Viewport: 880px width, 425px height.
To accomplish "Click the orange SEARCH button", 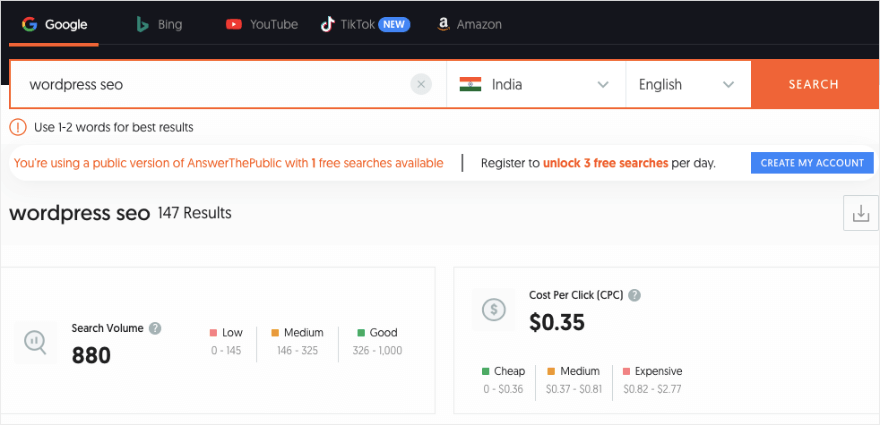I will (x=814, y=85).
